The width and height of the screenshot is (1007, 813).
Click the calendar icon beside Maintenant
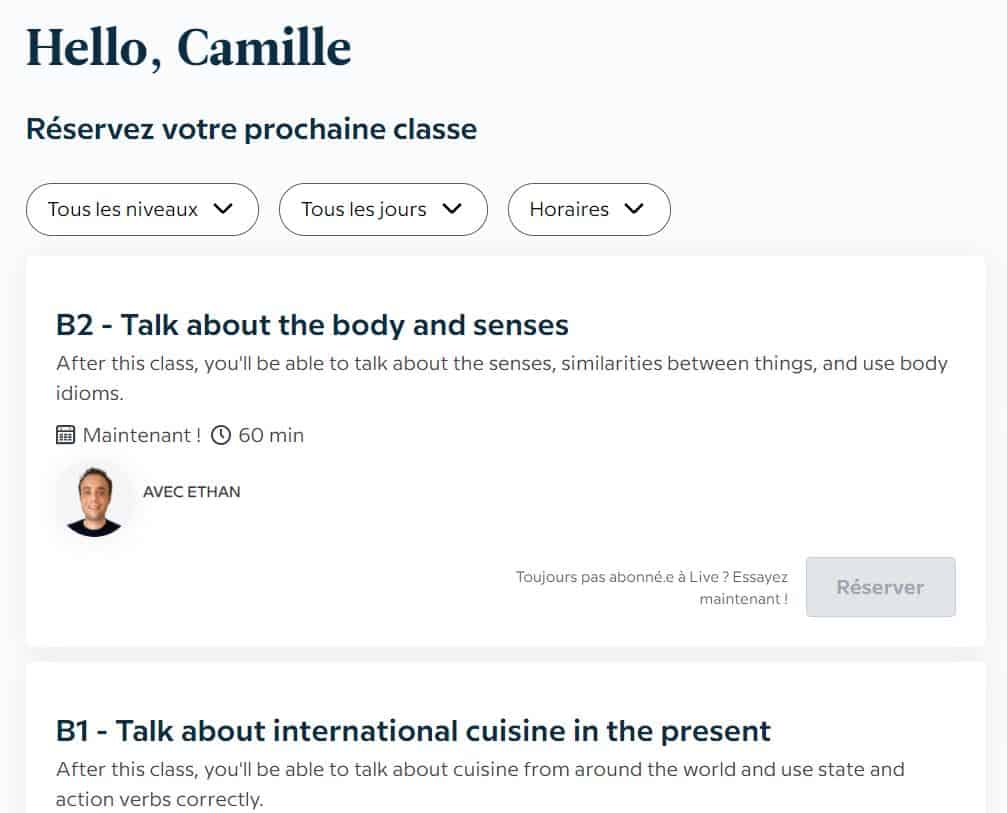[x=66, y=435]
